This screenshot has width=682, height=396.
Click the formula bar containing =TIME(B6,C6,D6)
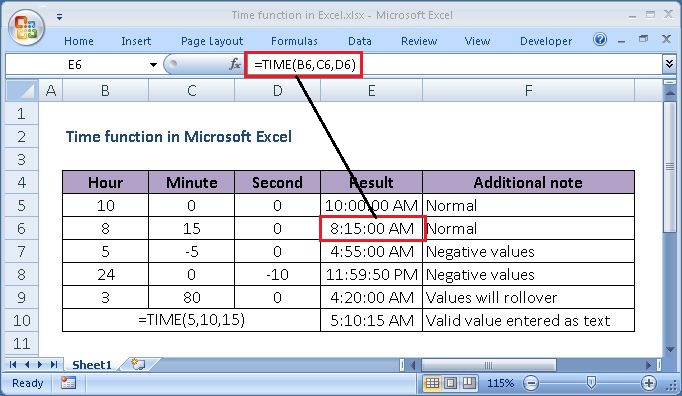pos(454,65)
